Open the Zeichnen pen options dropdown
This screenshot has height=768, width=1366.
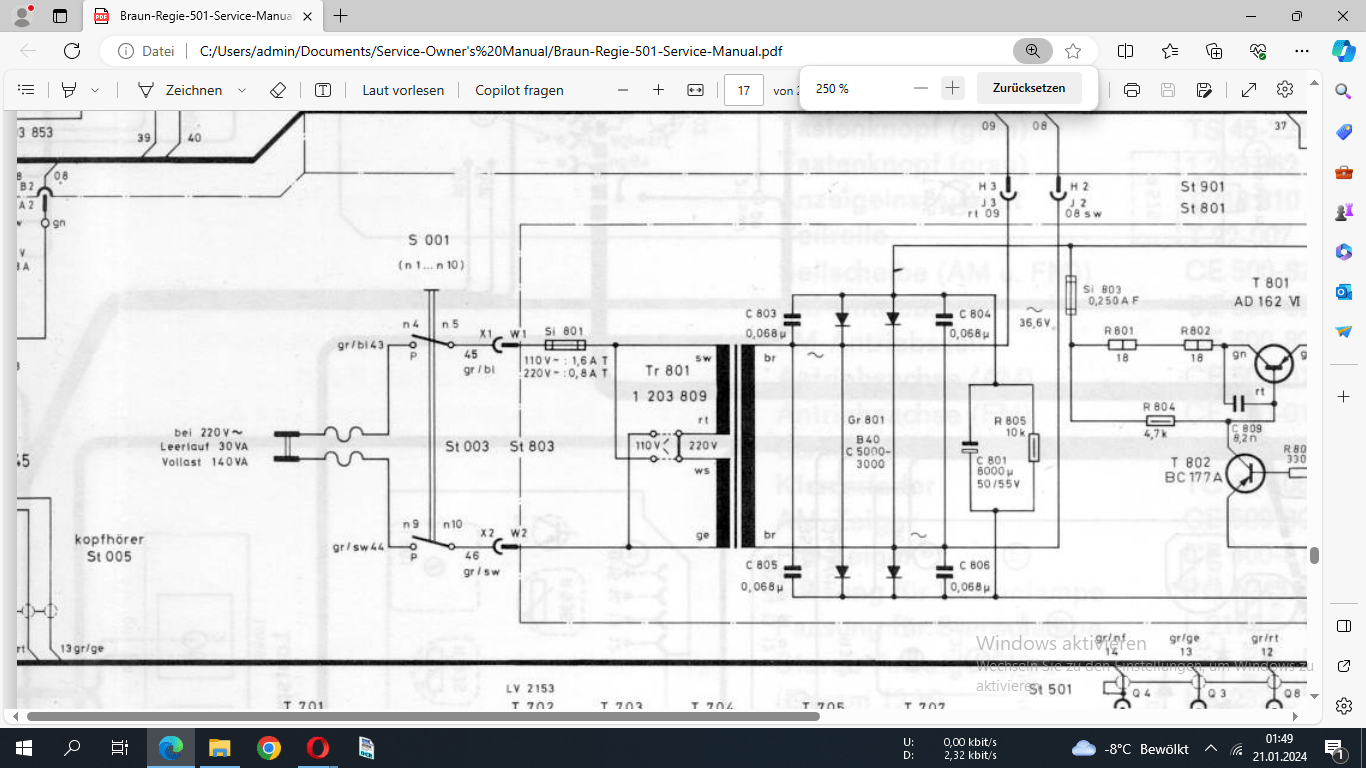[242, 90]
